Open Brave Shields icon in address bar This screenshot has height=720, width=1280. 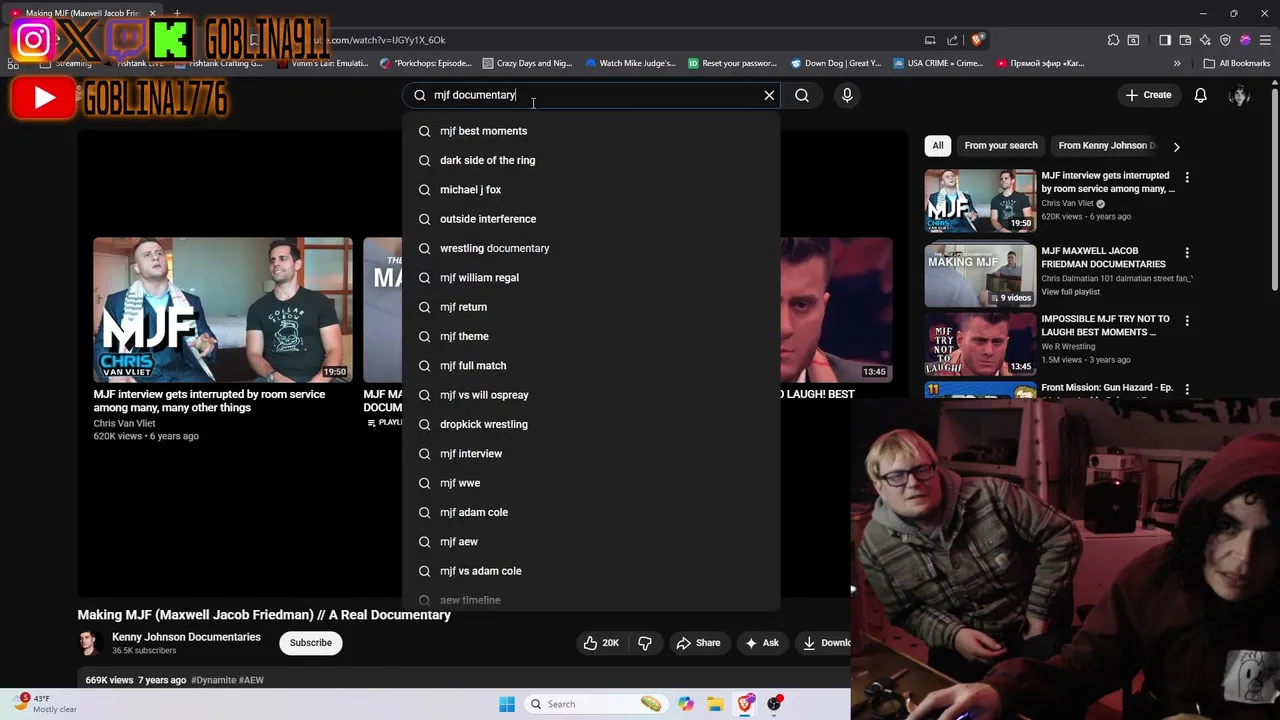[977, 40]
